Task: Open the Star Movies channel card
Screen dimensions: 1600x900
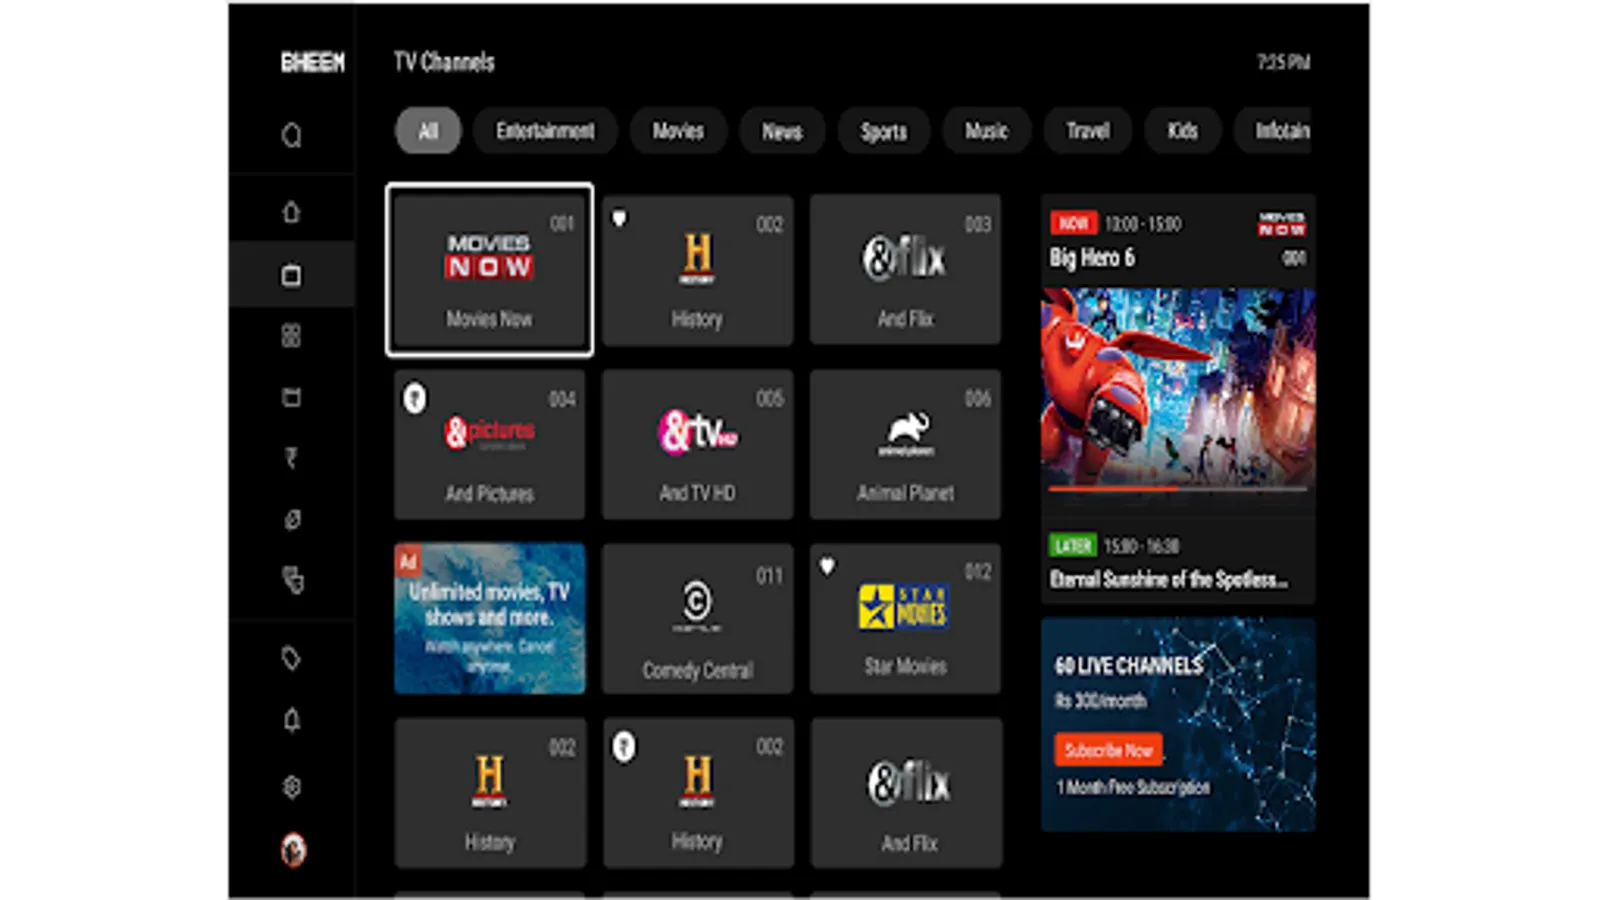Action: click(905, 619)
